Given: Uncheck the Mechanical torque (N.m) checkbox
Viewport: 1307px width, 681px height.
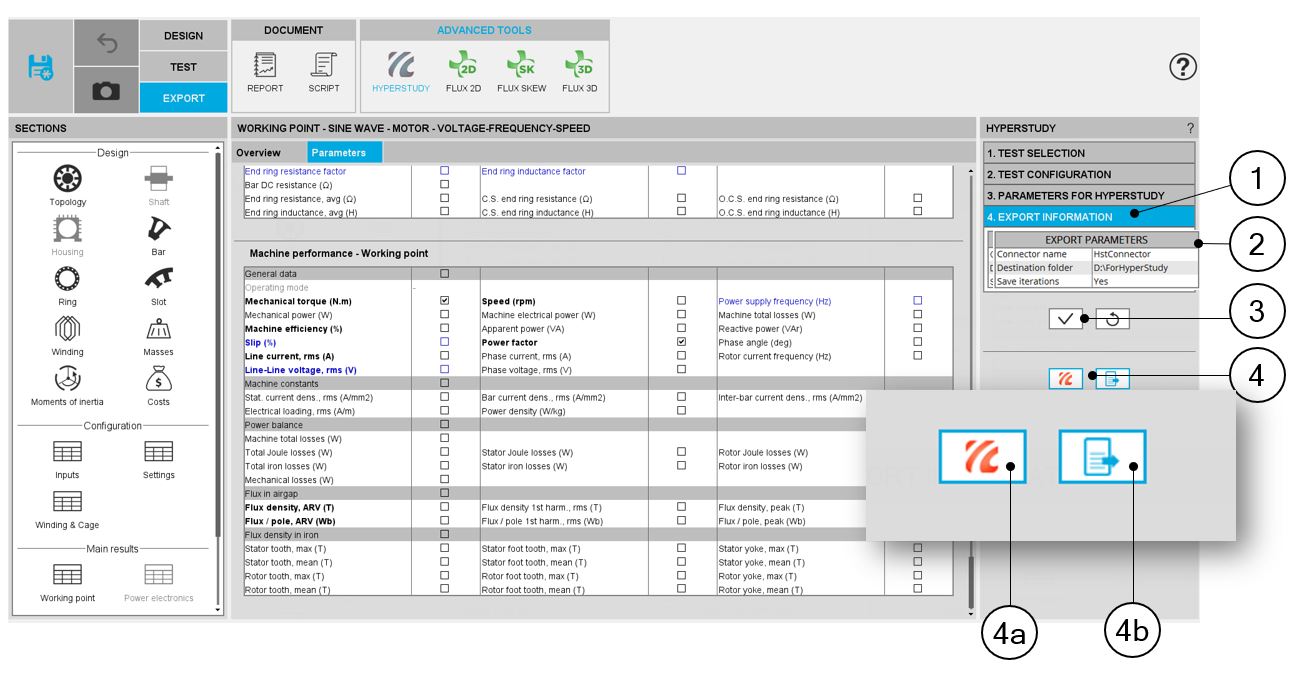Looking at the screenshot, I should [x=445, y=301].
